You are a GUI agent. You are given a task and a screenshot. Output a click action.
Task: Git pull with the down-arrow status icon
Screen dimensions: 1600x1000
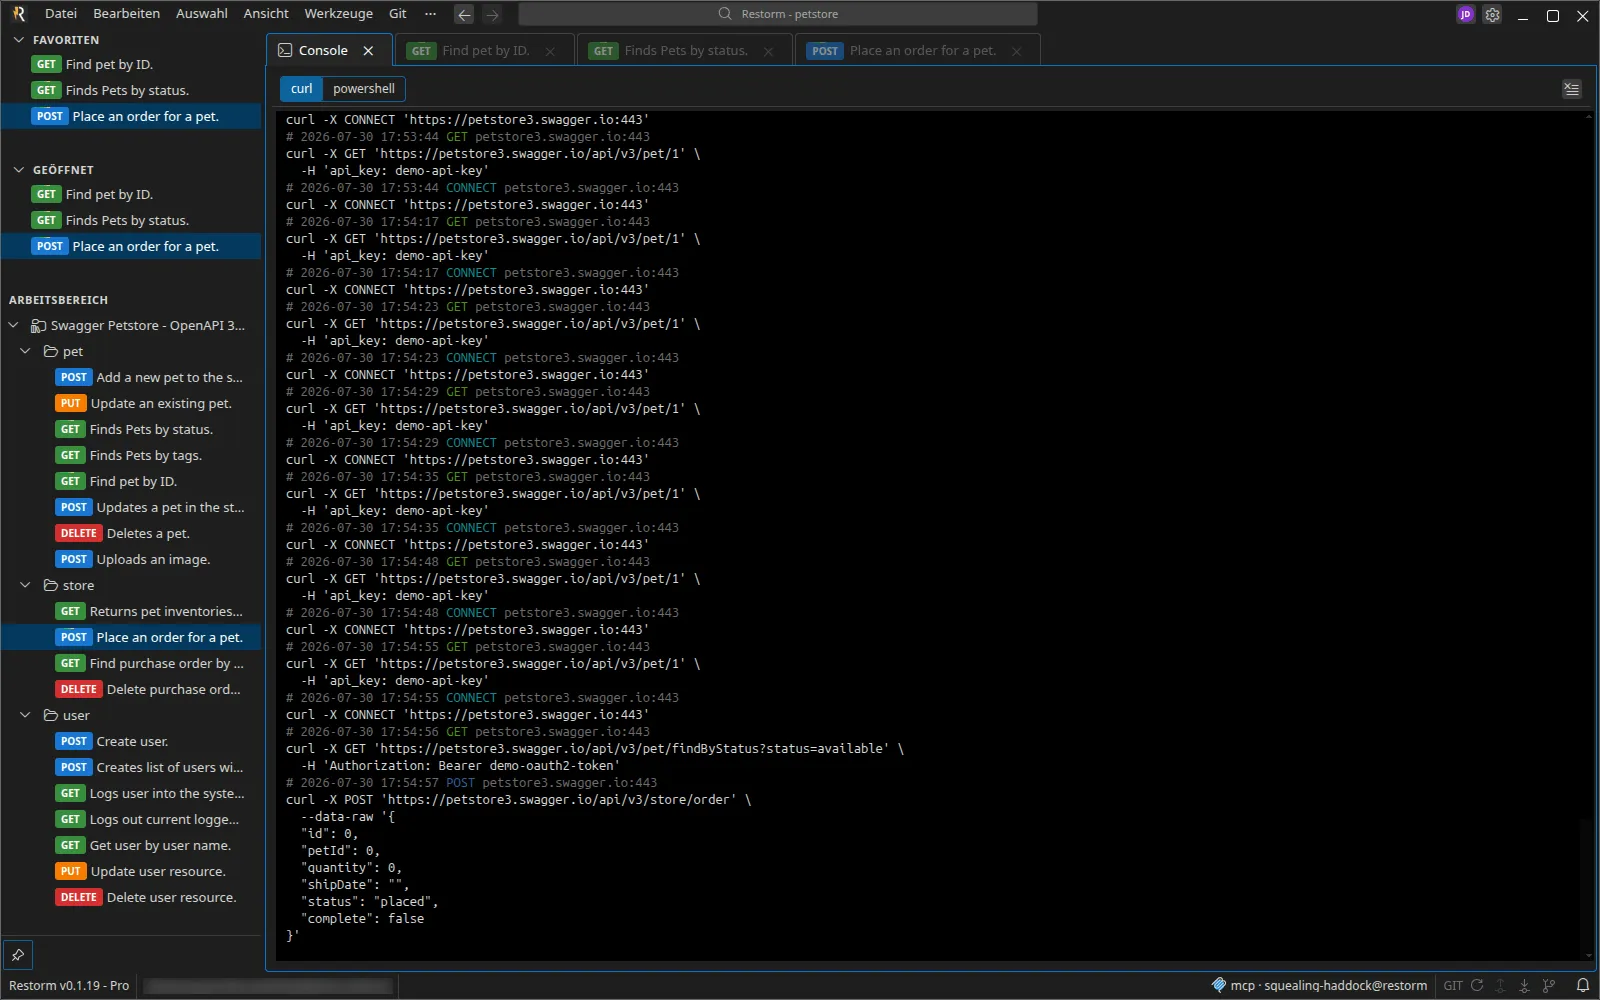coord(1524,985)
